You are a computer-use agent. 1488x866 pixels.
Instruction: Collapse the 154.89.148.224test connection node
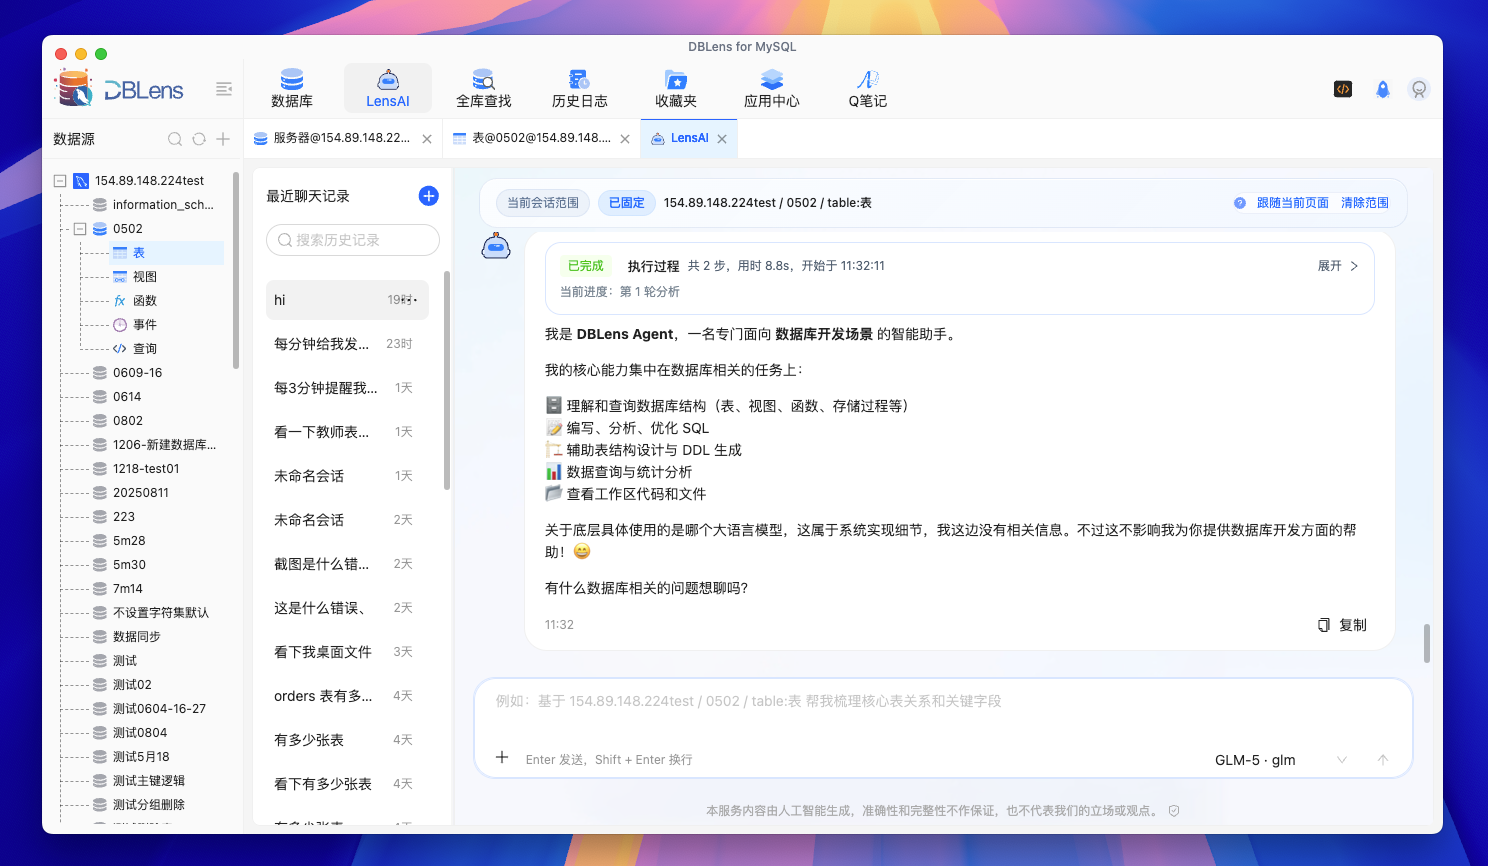point(60,181)
